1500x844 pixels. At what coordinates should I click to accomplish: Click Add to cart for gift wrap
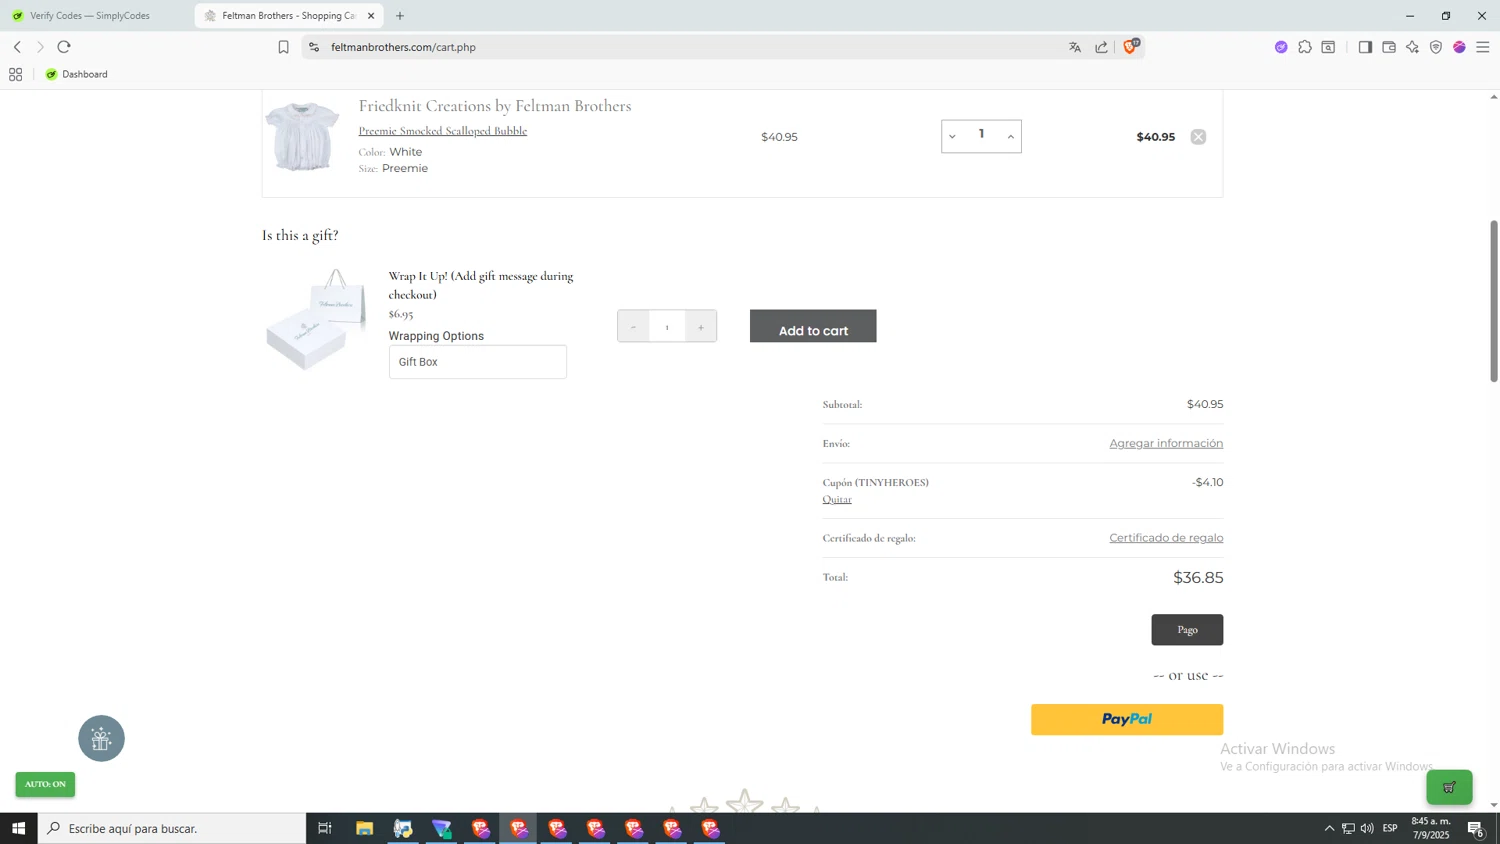813,326
